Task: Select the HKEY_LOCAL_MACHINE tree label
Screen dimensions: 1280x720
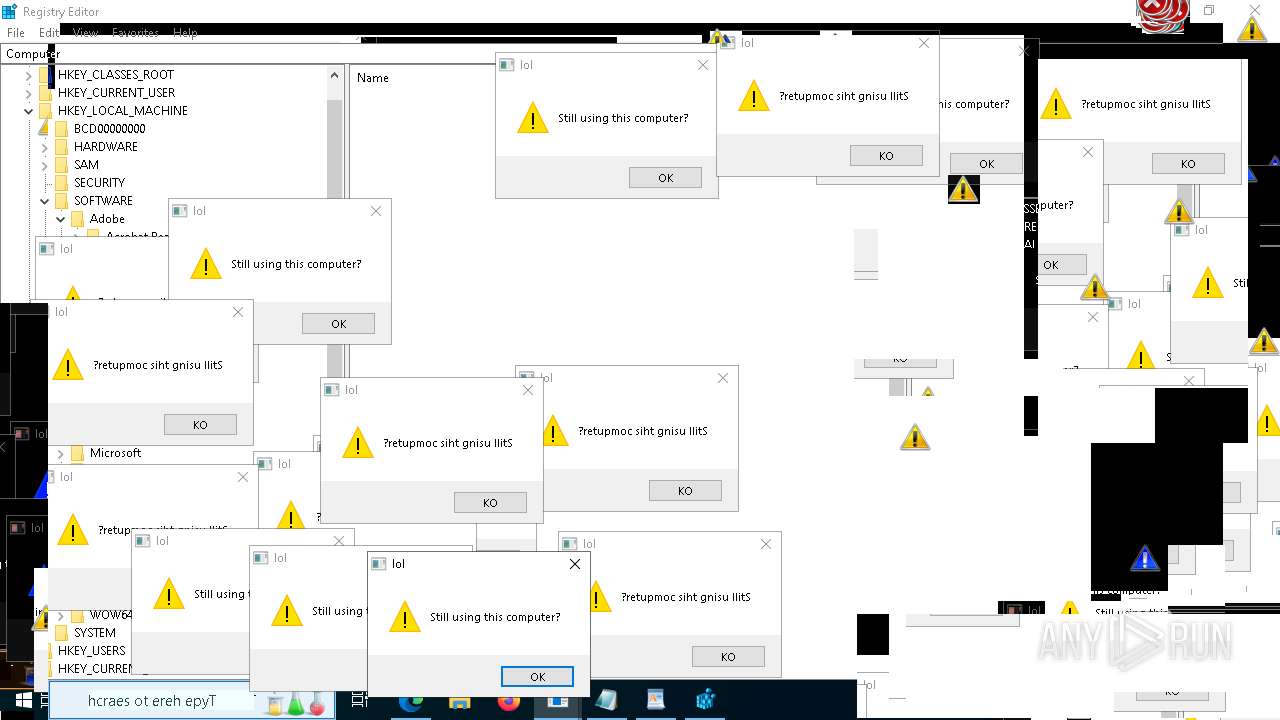Action: point(122,111)
